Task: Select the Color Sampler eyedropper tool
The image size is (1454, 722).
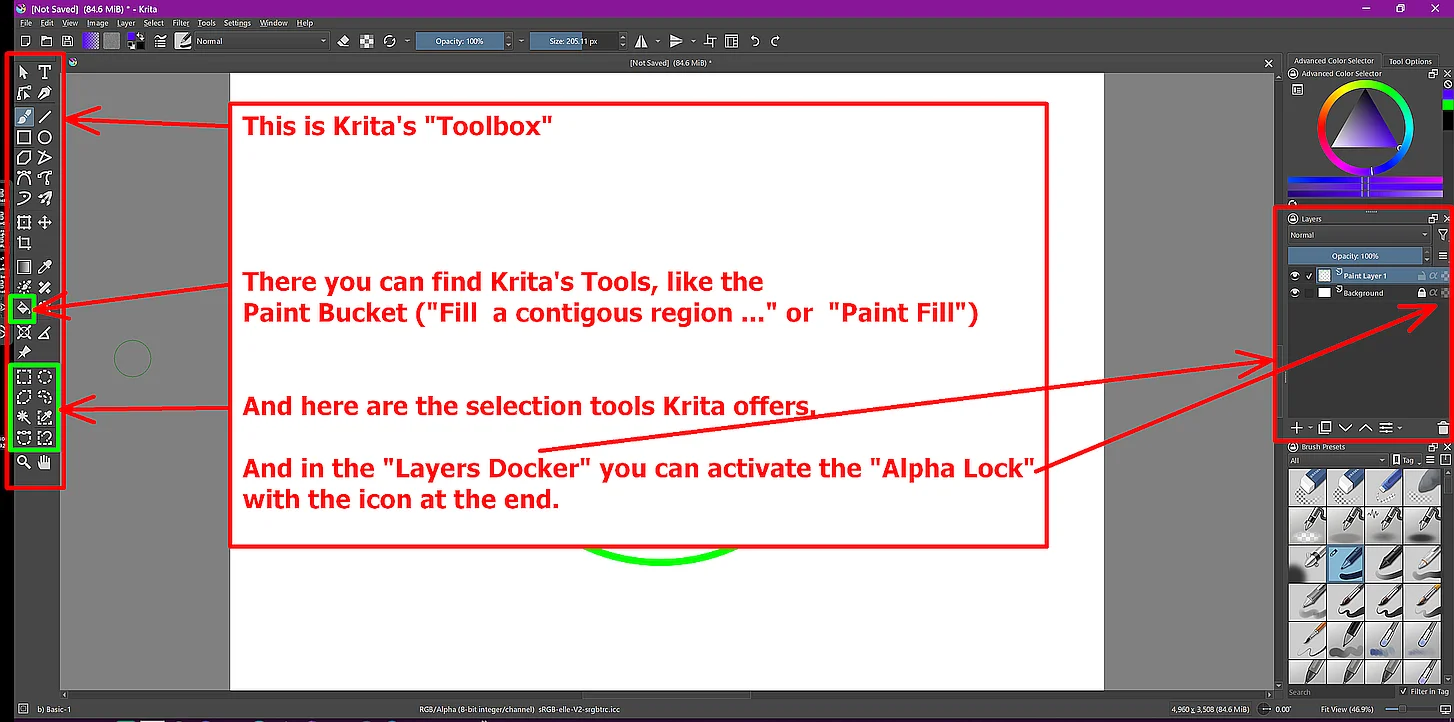Action: click(x=45, y=267)
